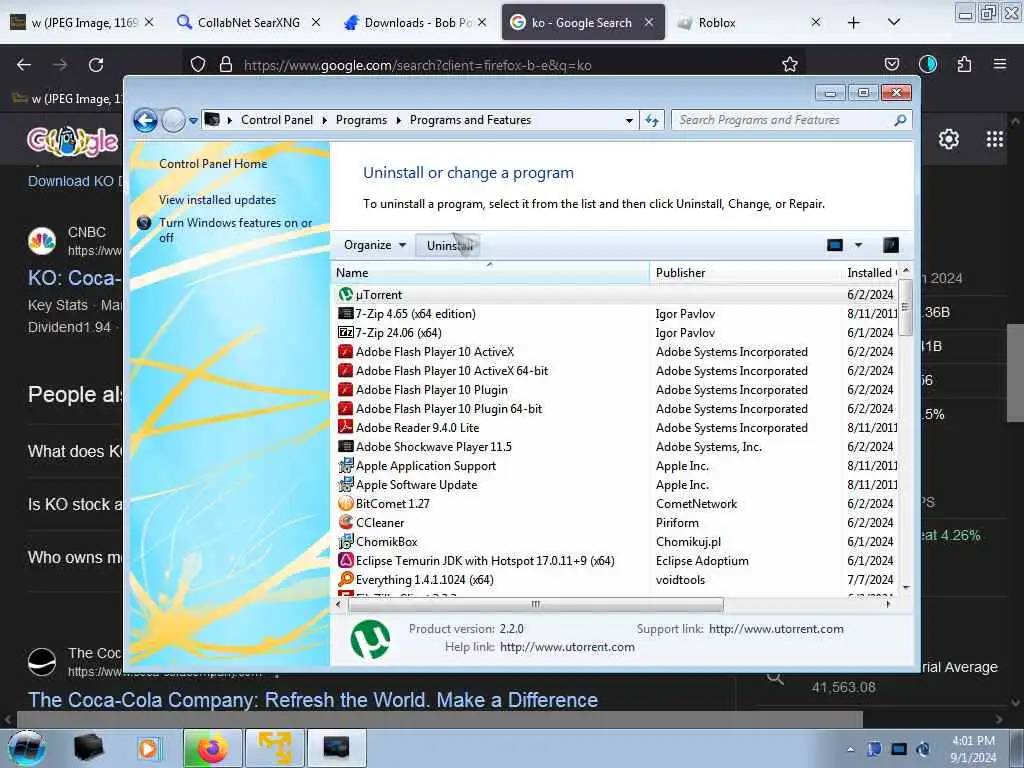Click the Firefox taskbar icon
This screenshot has width=1024, height=768.
212,748
